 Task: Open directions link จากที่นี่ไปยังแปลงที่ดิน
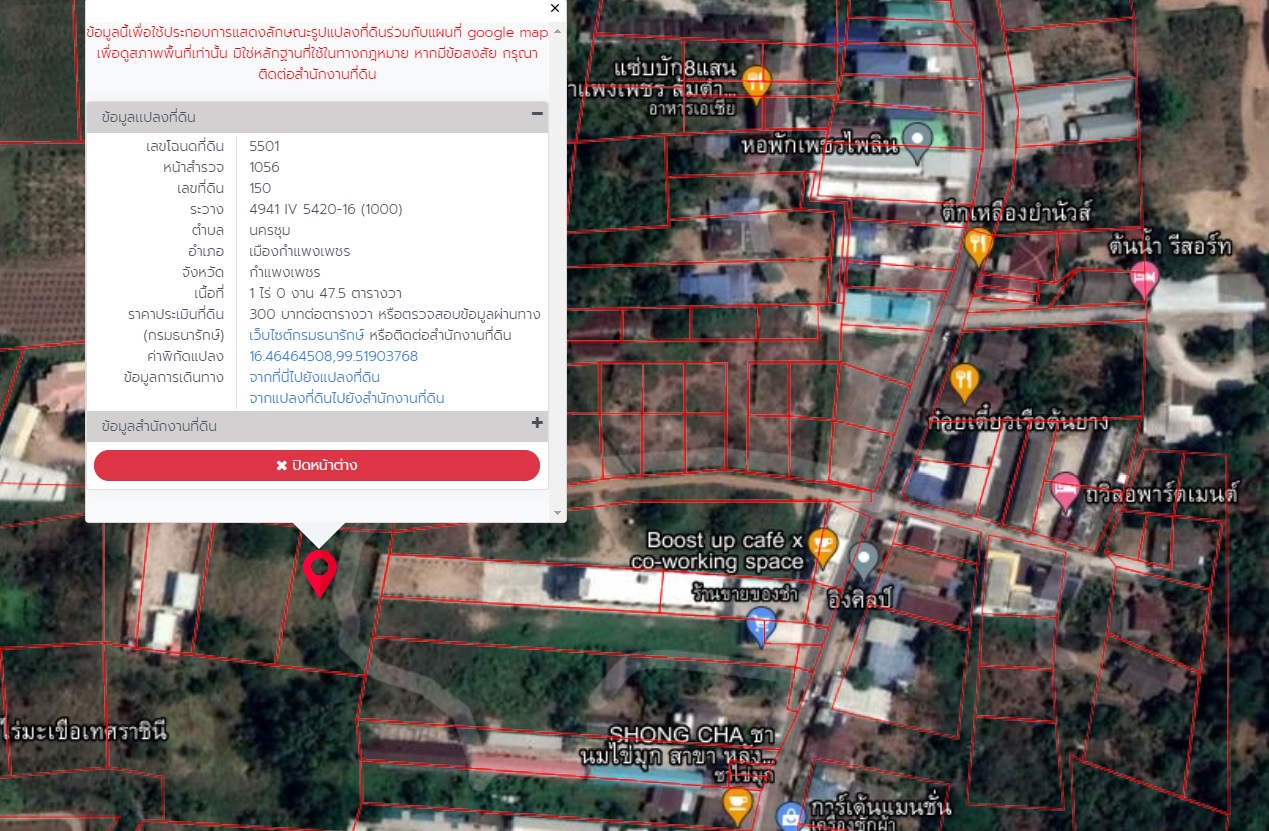coord(314,377)
